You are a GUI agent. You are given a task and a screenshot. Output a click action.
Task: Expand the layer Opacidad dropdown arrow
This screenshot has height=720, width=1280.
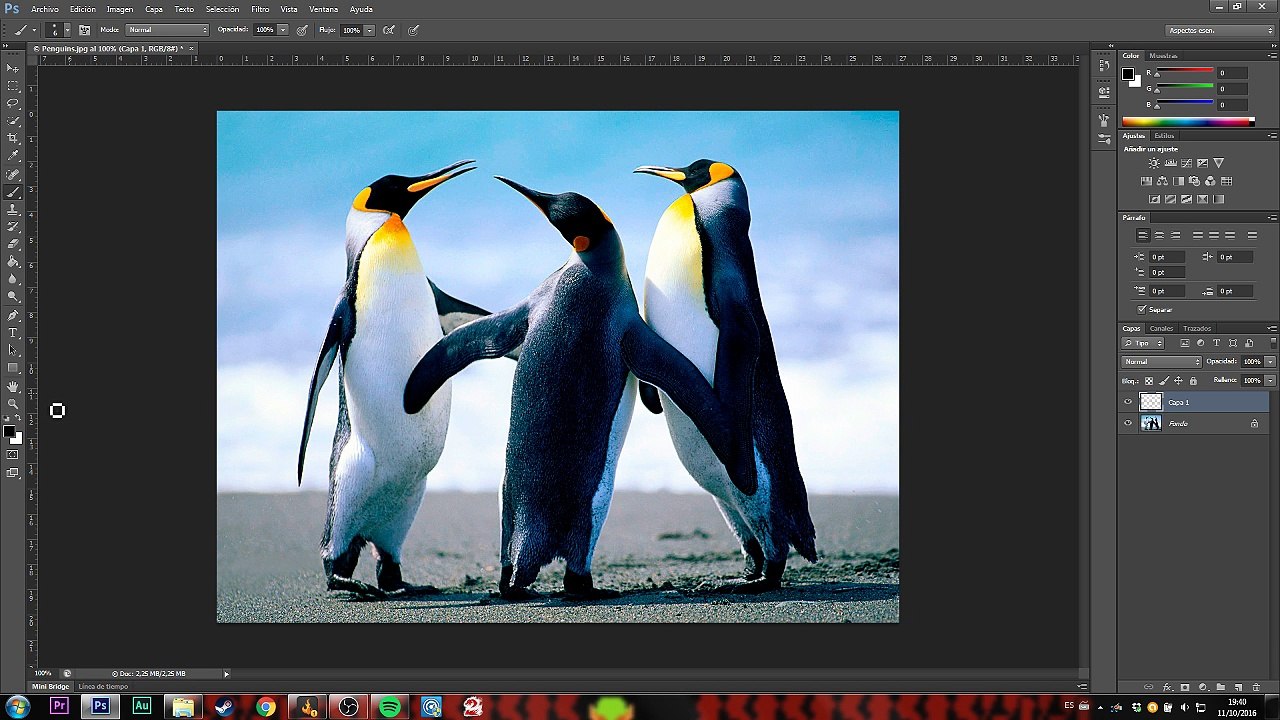(x=1270, y=362)
